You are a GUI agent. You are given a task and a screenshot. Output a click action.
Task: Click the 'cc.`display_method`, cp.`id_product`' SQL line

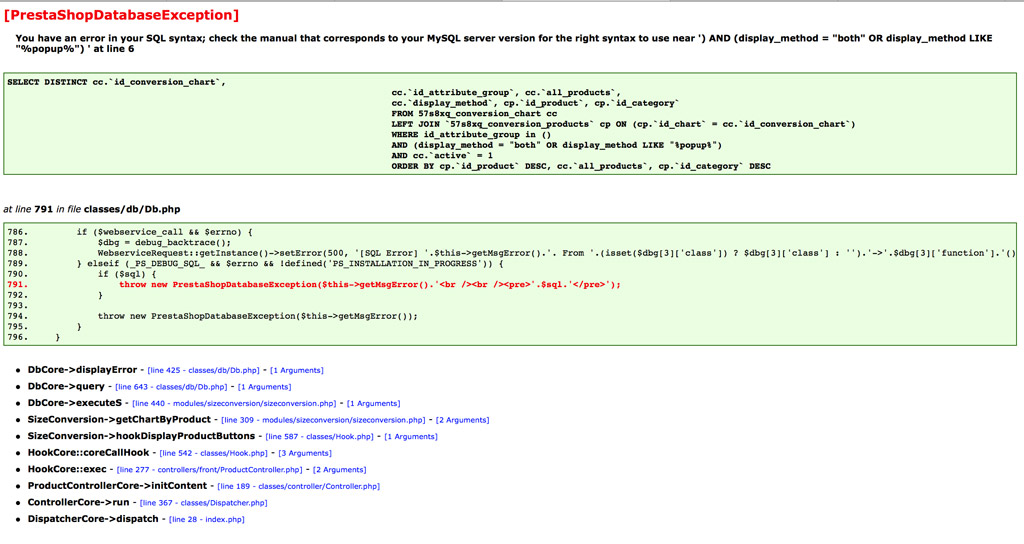pyautogui.click(x=536, y=103)
